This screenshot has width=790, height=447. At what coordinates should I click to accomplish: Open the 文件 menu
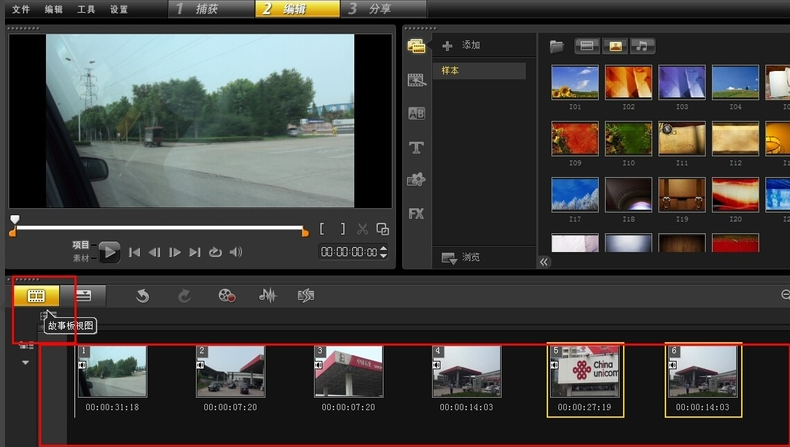click(21, 9)
